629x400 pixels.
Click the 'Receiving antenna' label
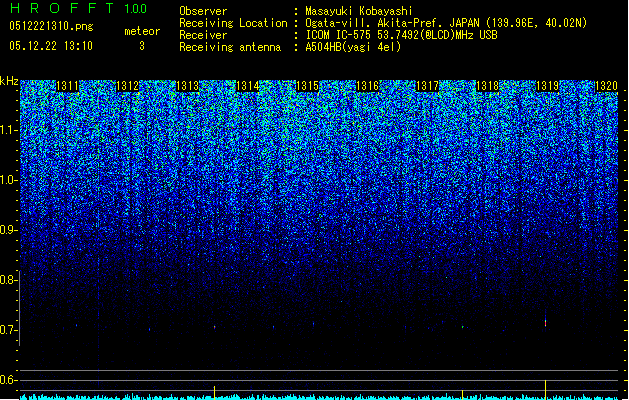(x=230, y=47)
